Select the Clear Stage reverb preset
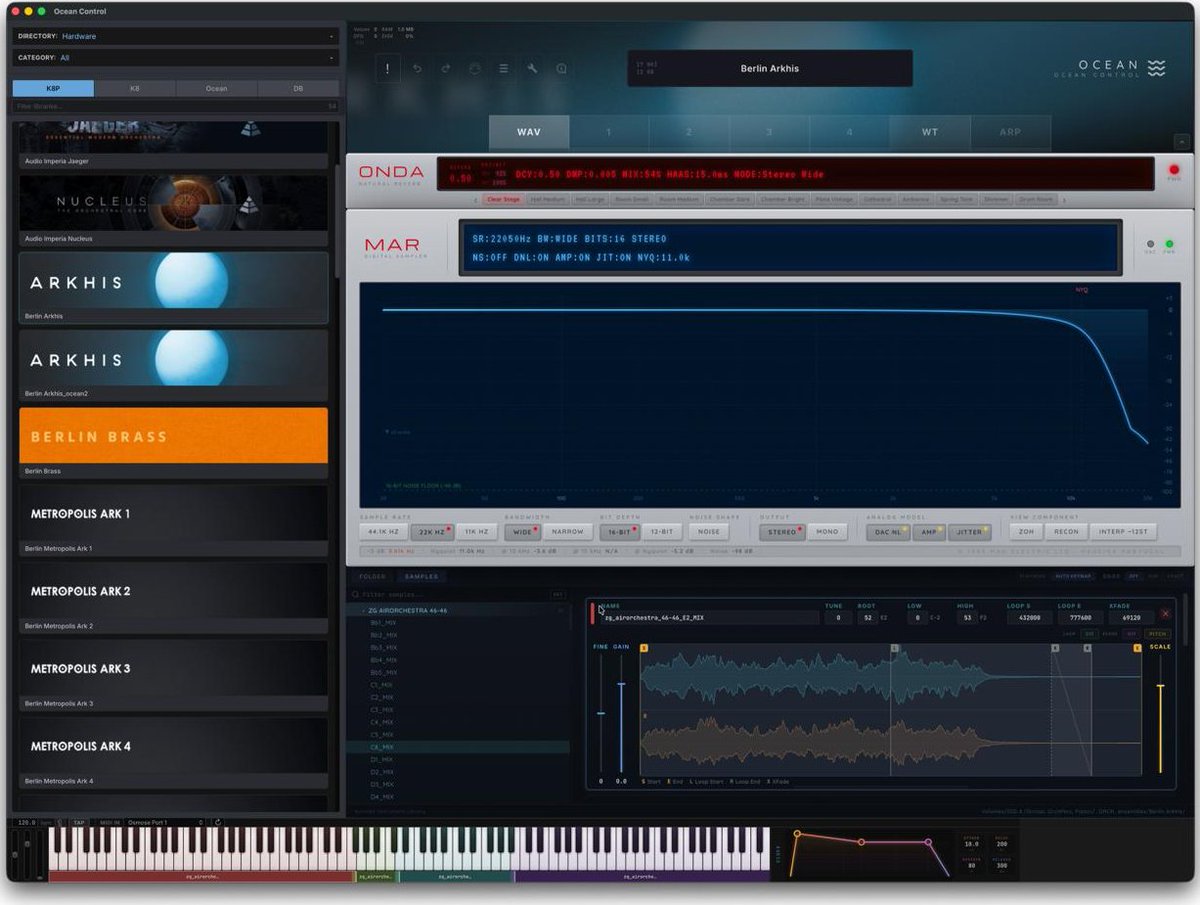This screenshot has width=1200, height=905. (503, 200)
